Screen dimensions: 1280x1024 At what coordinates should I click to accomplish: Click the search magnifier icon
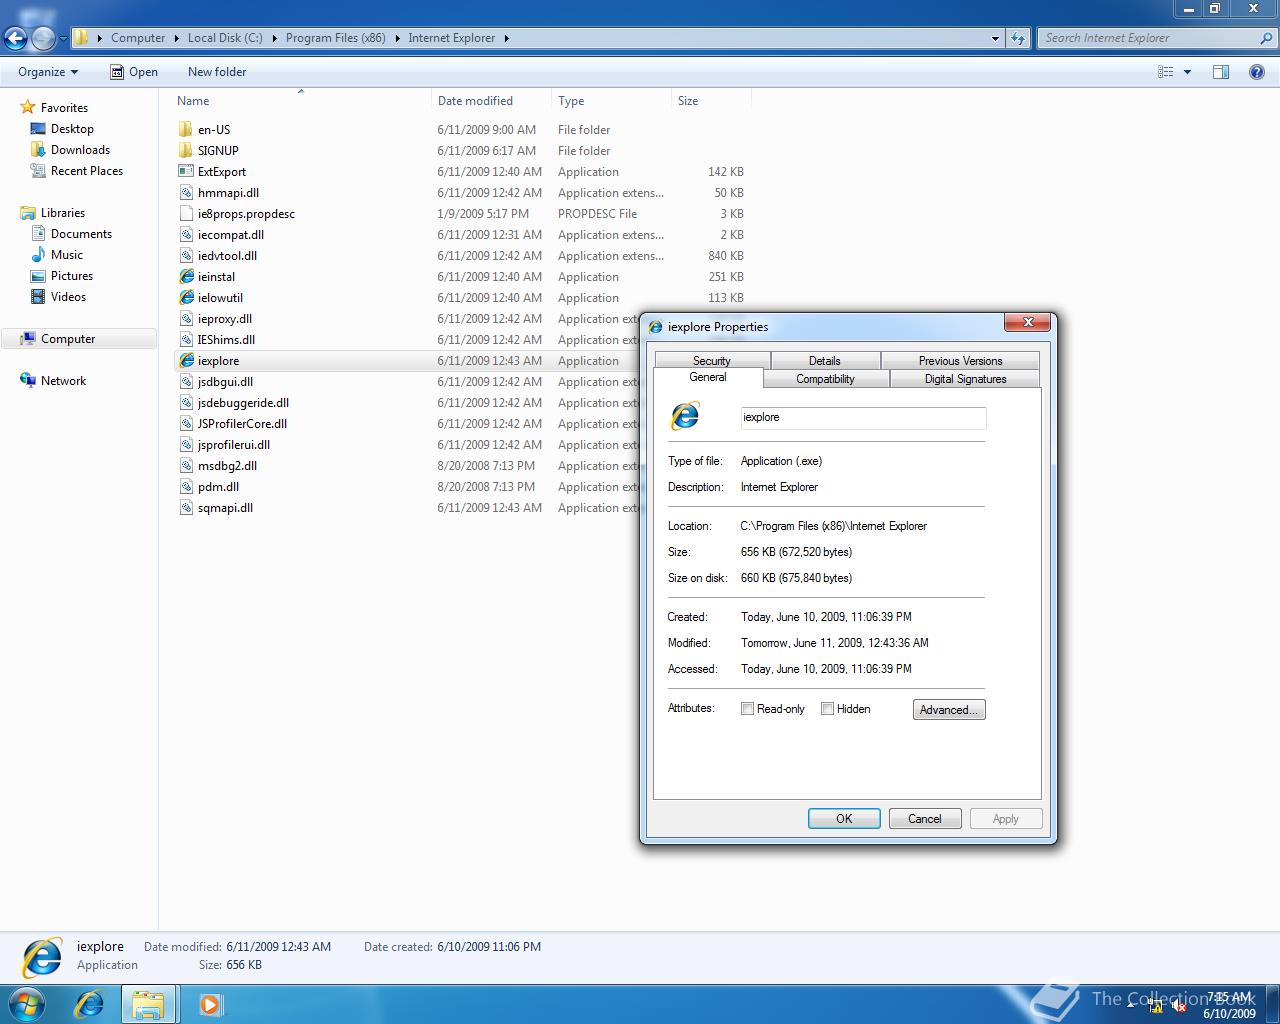(1266, 38)
